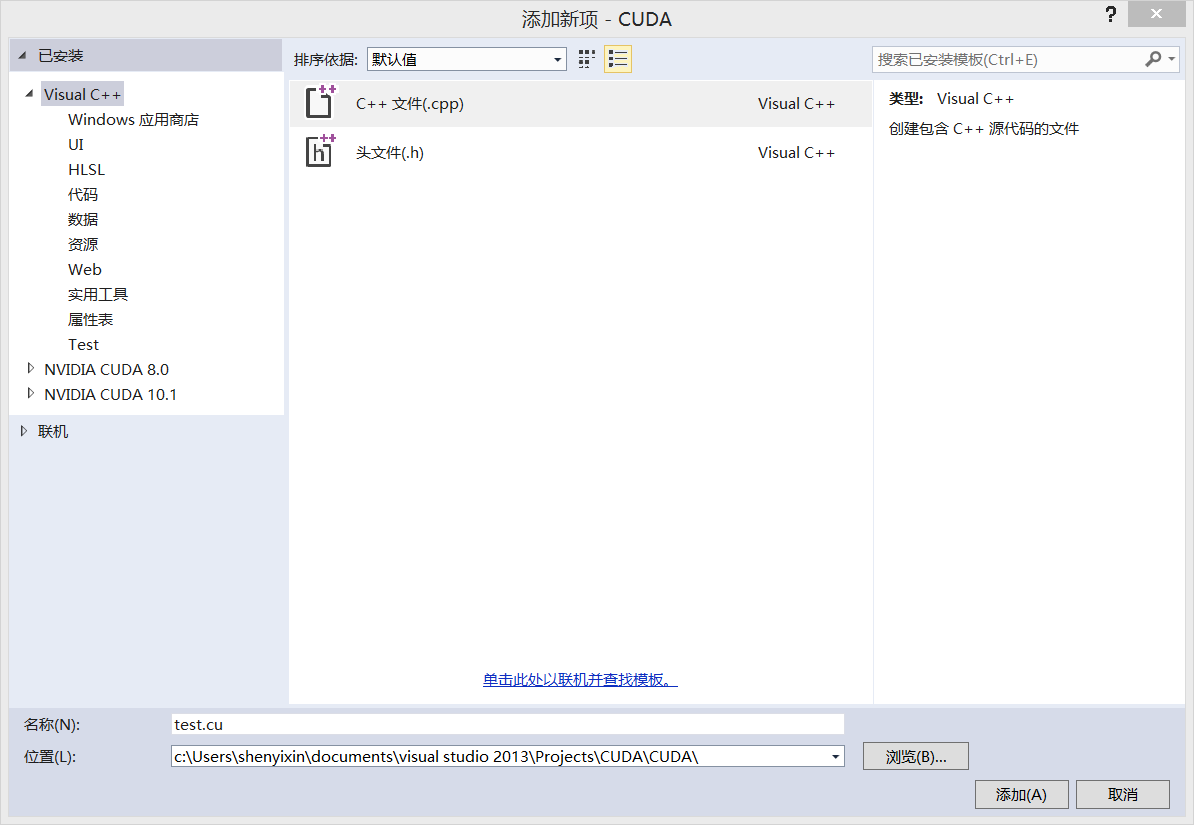Open the dialog help question mark

point(1110,14)
